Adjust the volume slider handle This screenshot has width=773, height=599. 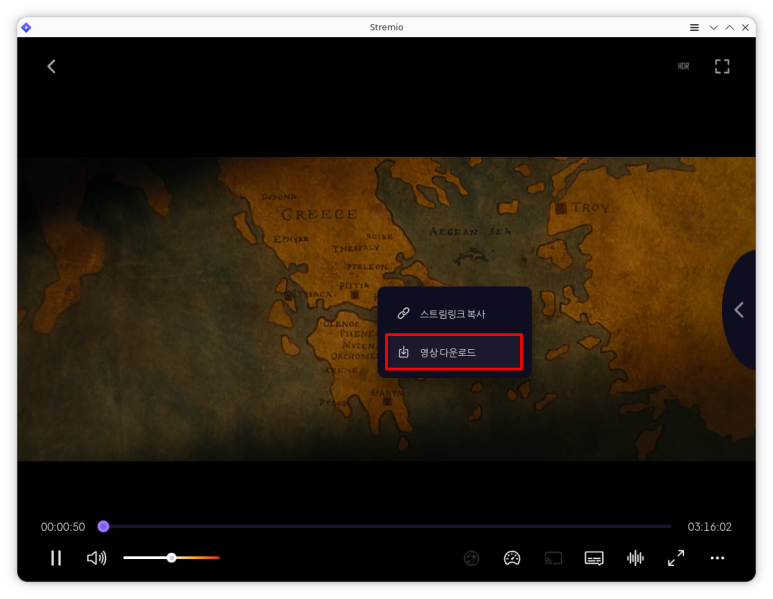171,558
